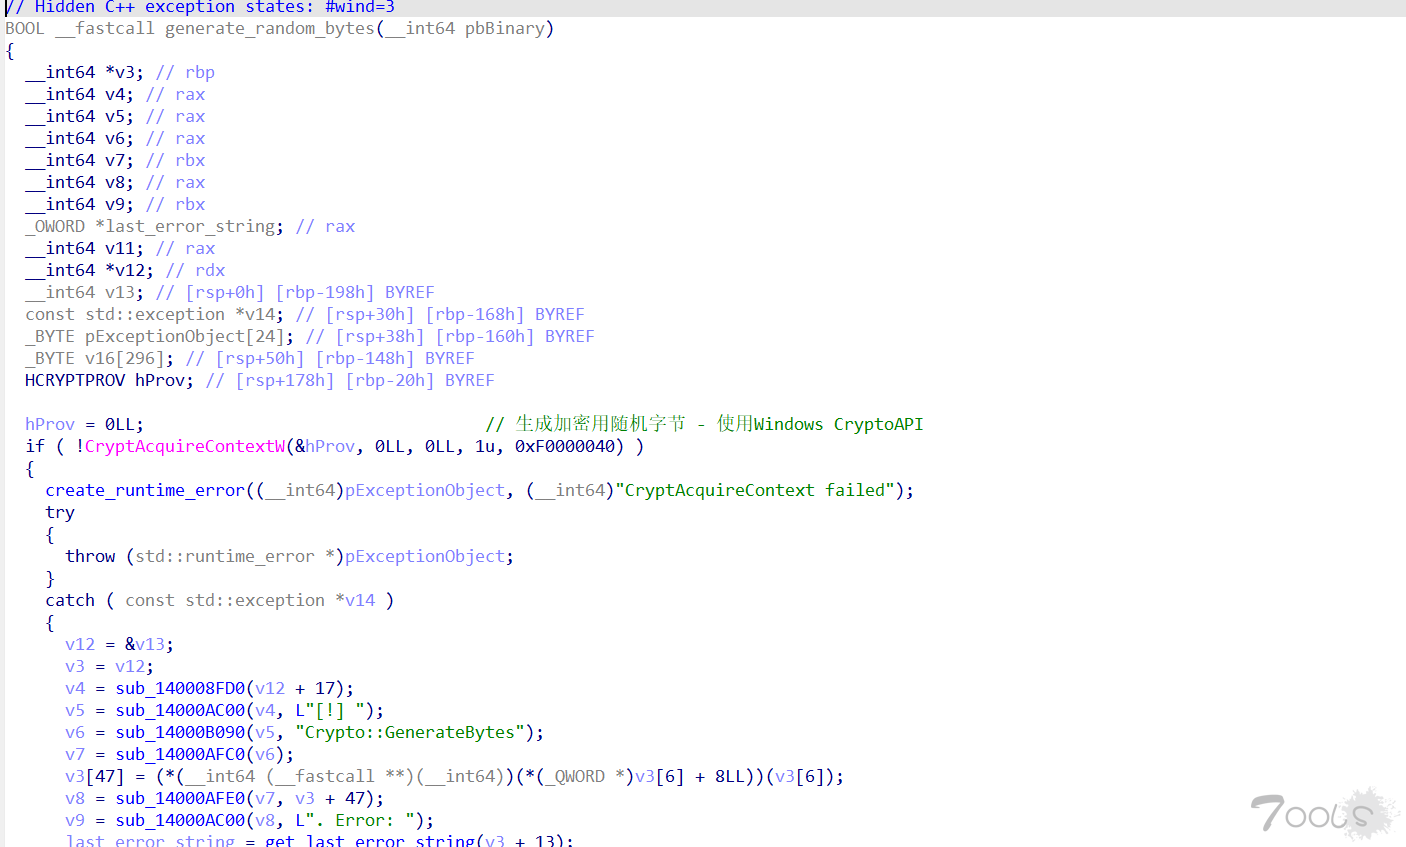Select the CryptAcquireContextW API call
This screenshot has width=1406, height=847.
pos(185,446)
